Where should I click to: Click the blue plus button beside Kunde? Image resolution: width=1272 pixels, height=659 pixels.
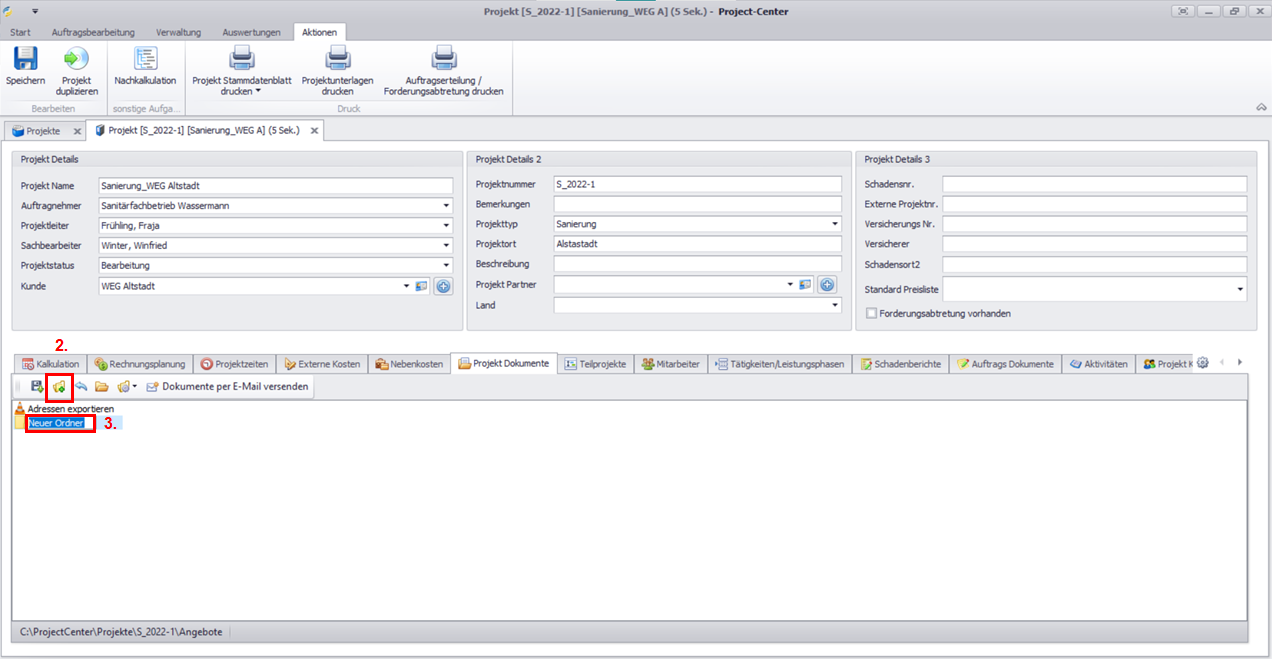click(442, 286)
